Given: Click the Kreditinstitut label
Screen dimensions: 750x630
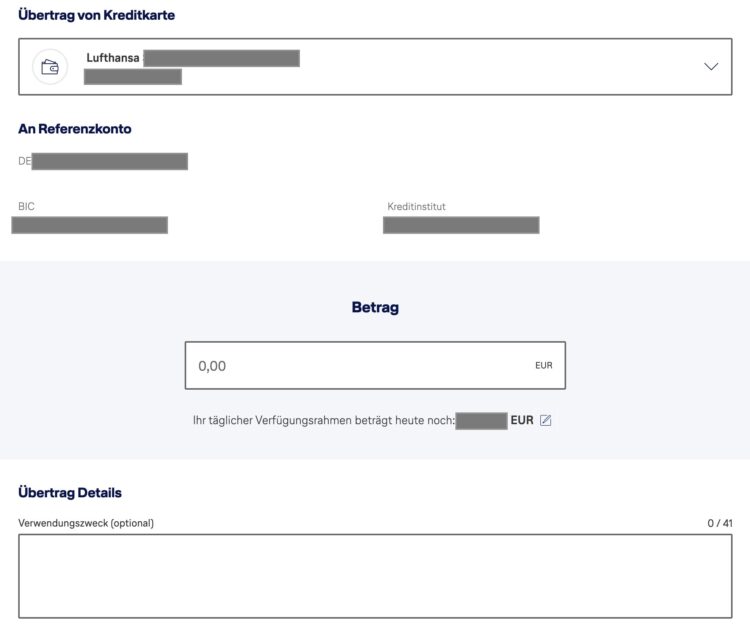Looking at the screenshot, I should 416,207.
